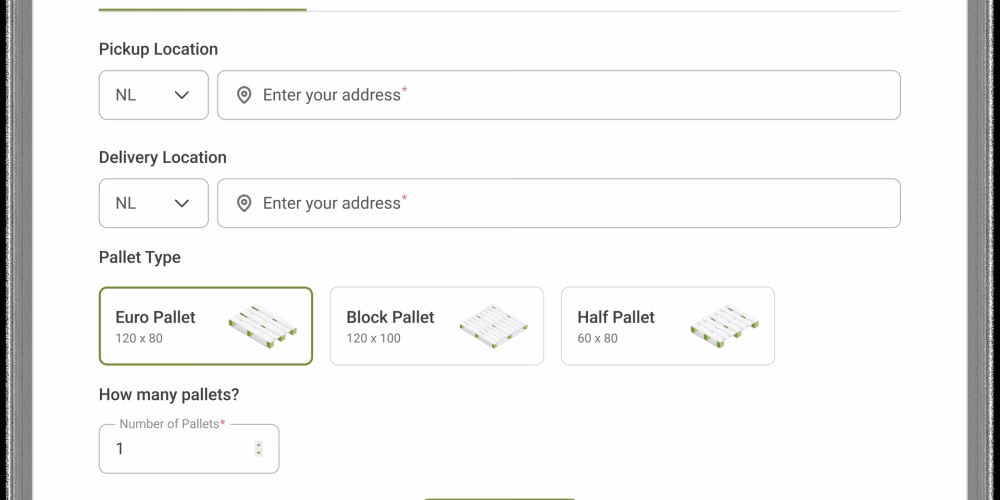Click the green button at the bottom edge
The height and width of the screenshot is (500, 1000).
coord(499,497)
